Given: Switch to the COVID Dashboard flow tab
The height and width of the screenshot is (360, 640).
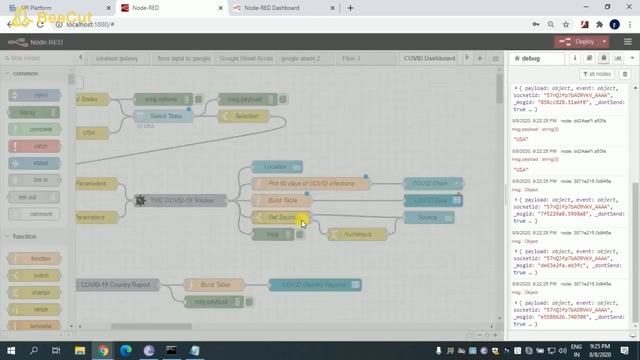Looking at the screenshot, I should click(429, 58).
